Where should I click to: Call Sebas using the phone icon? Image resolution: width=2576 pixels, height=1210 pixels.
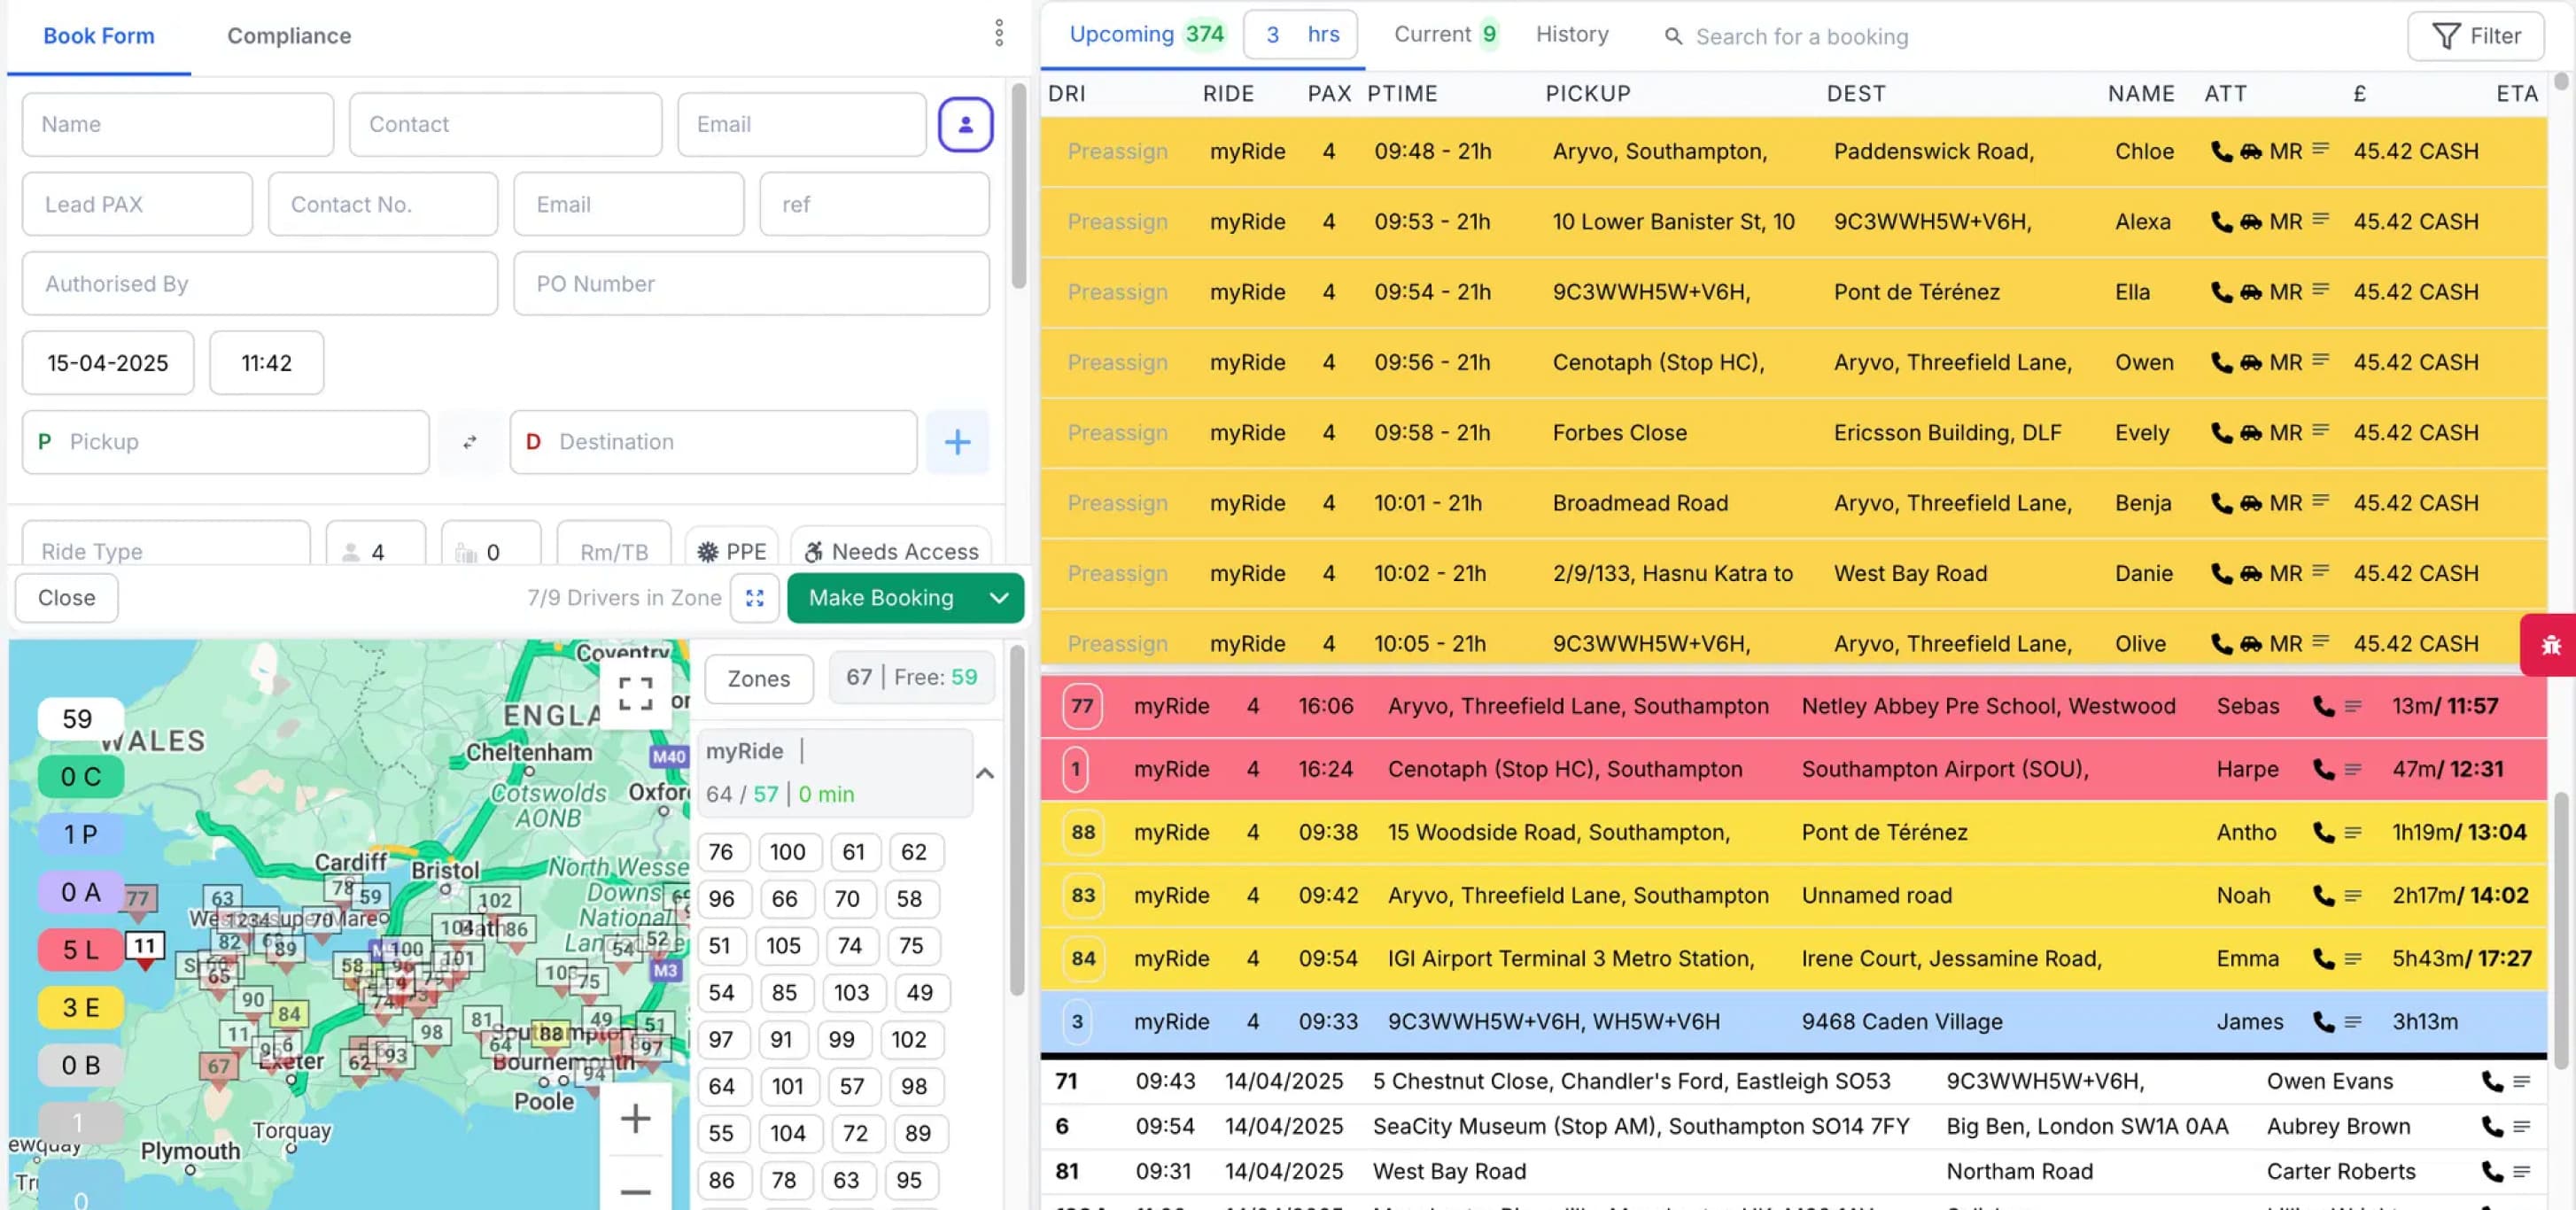(x=2323, y=707)
